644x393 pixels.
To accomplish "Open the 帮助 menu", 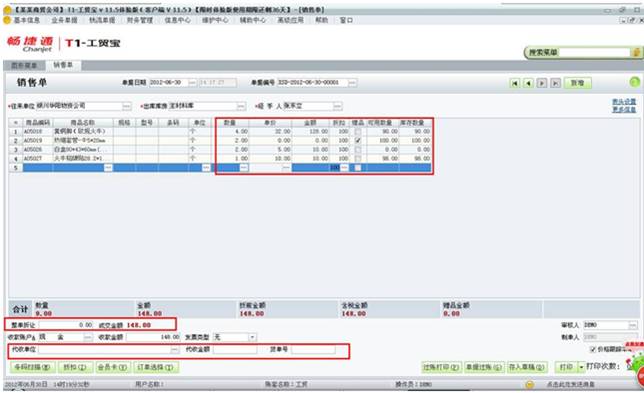I will click(x=321, y=20).
